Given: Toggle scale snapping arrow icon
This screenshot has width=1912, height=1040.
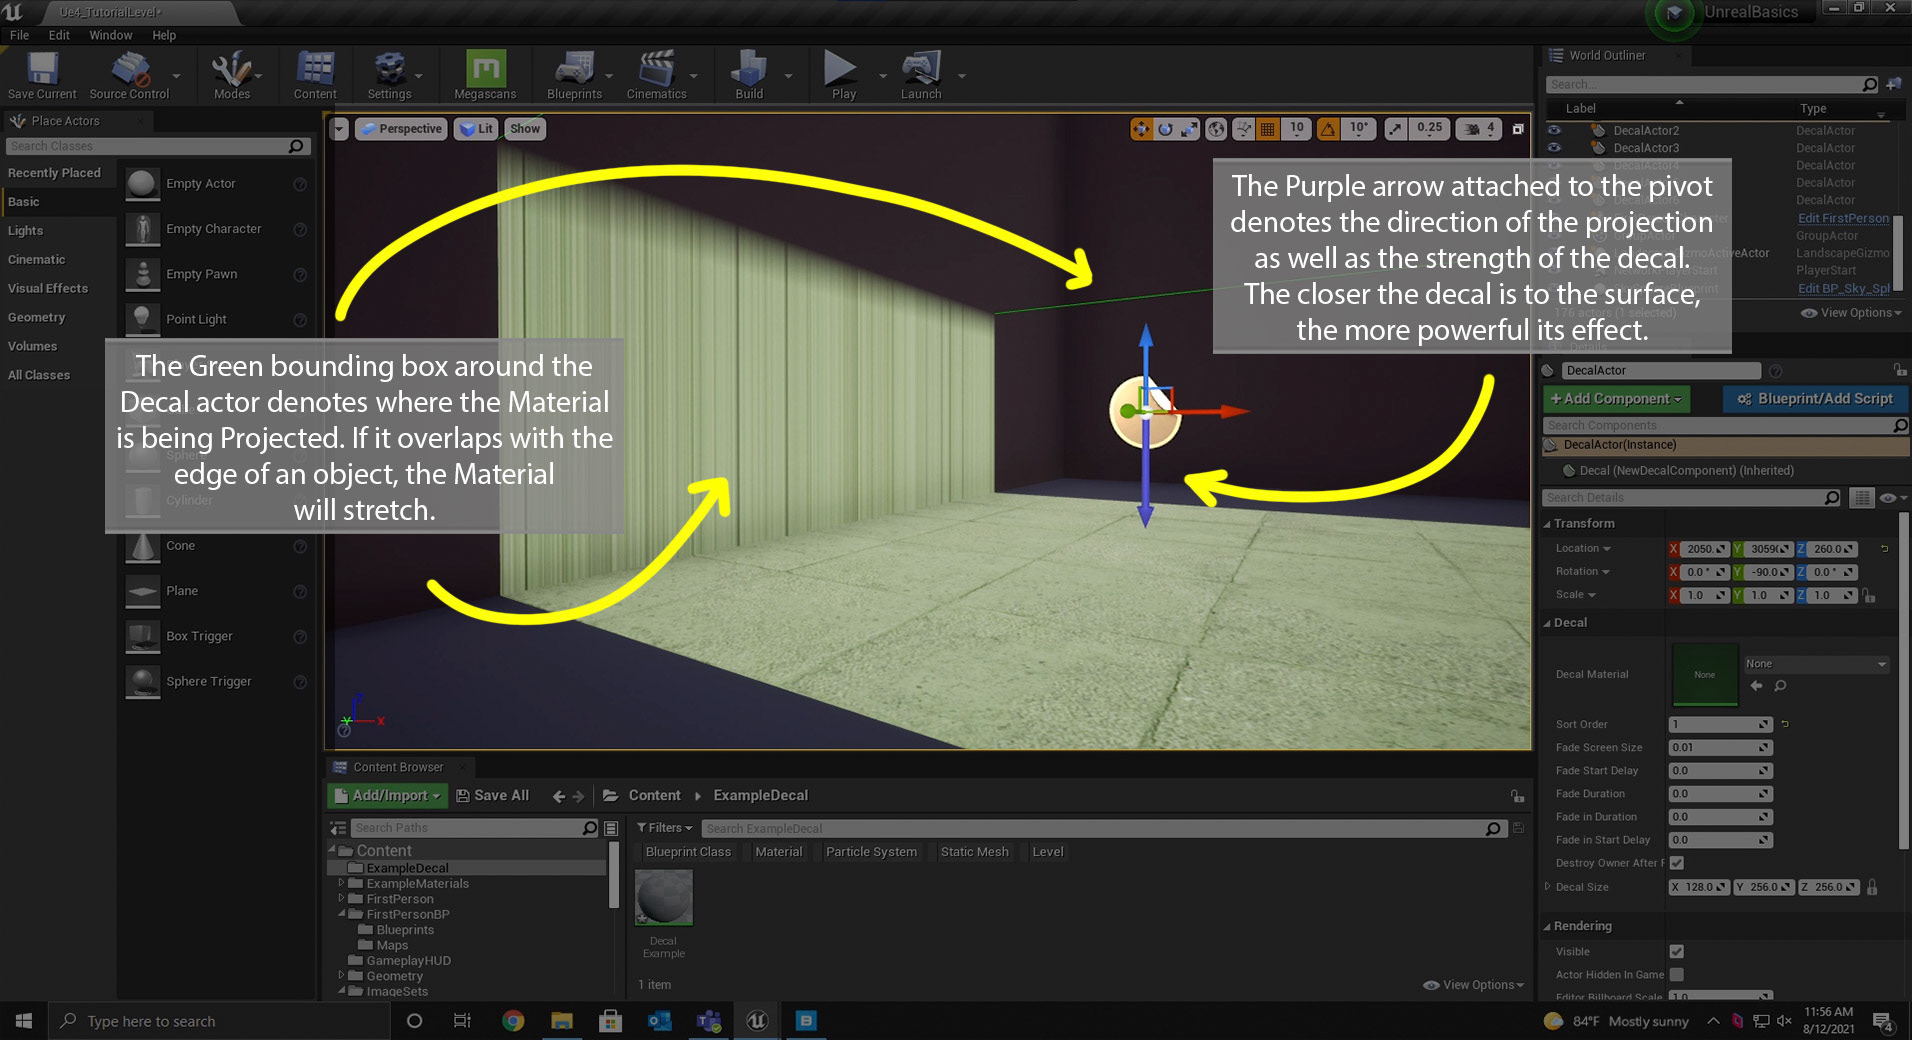Looking at the screenshot, I should 1395,129.
